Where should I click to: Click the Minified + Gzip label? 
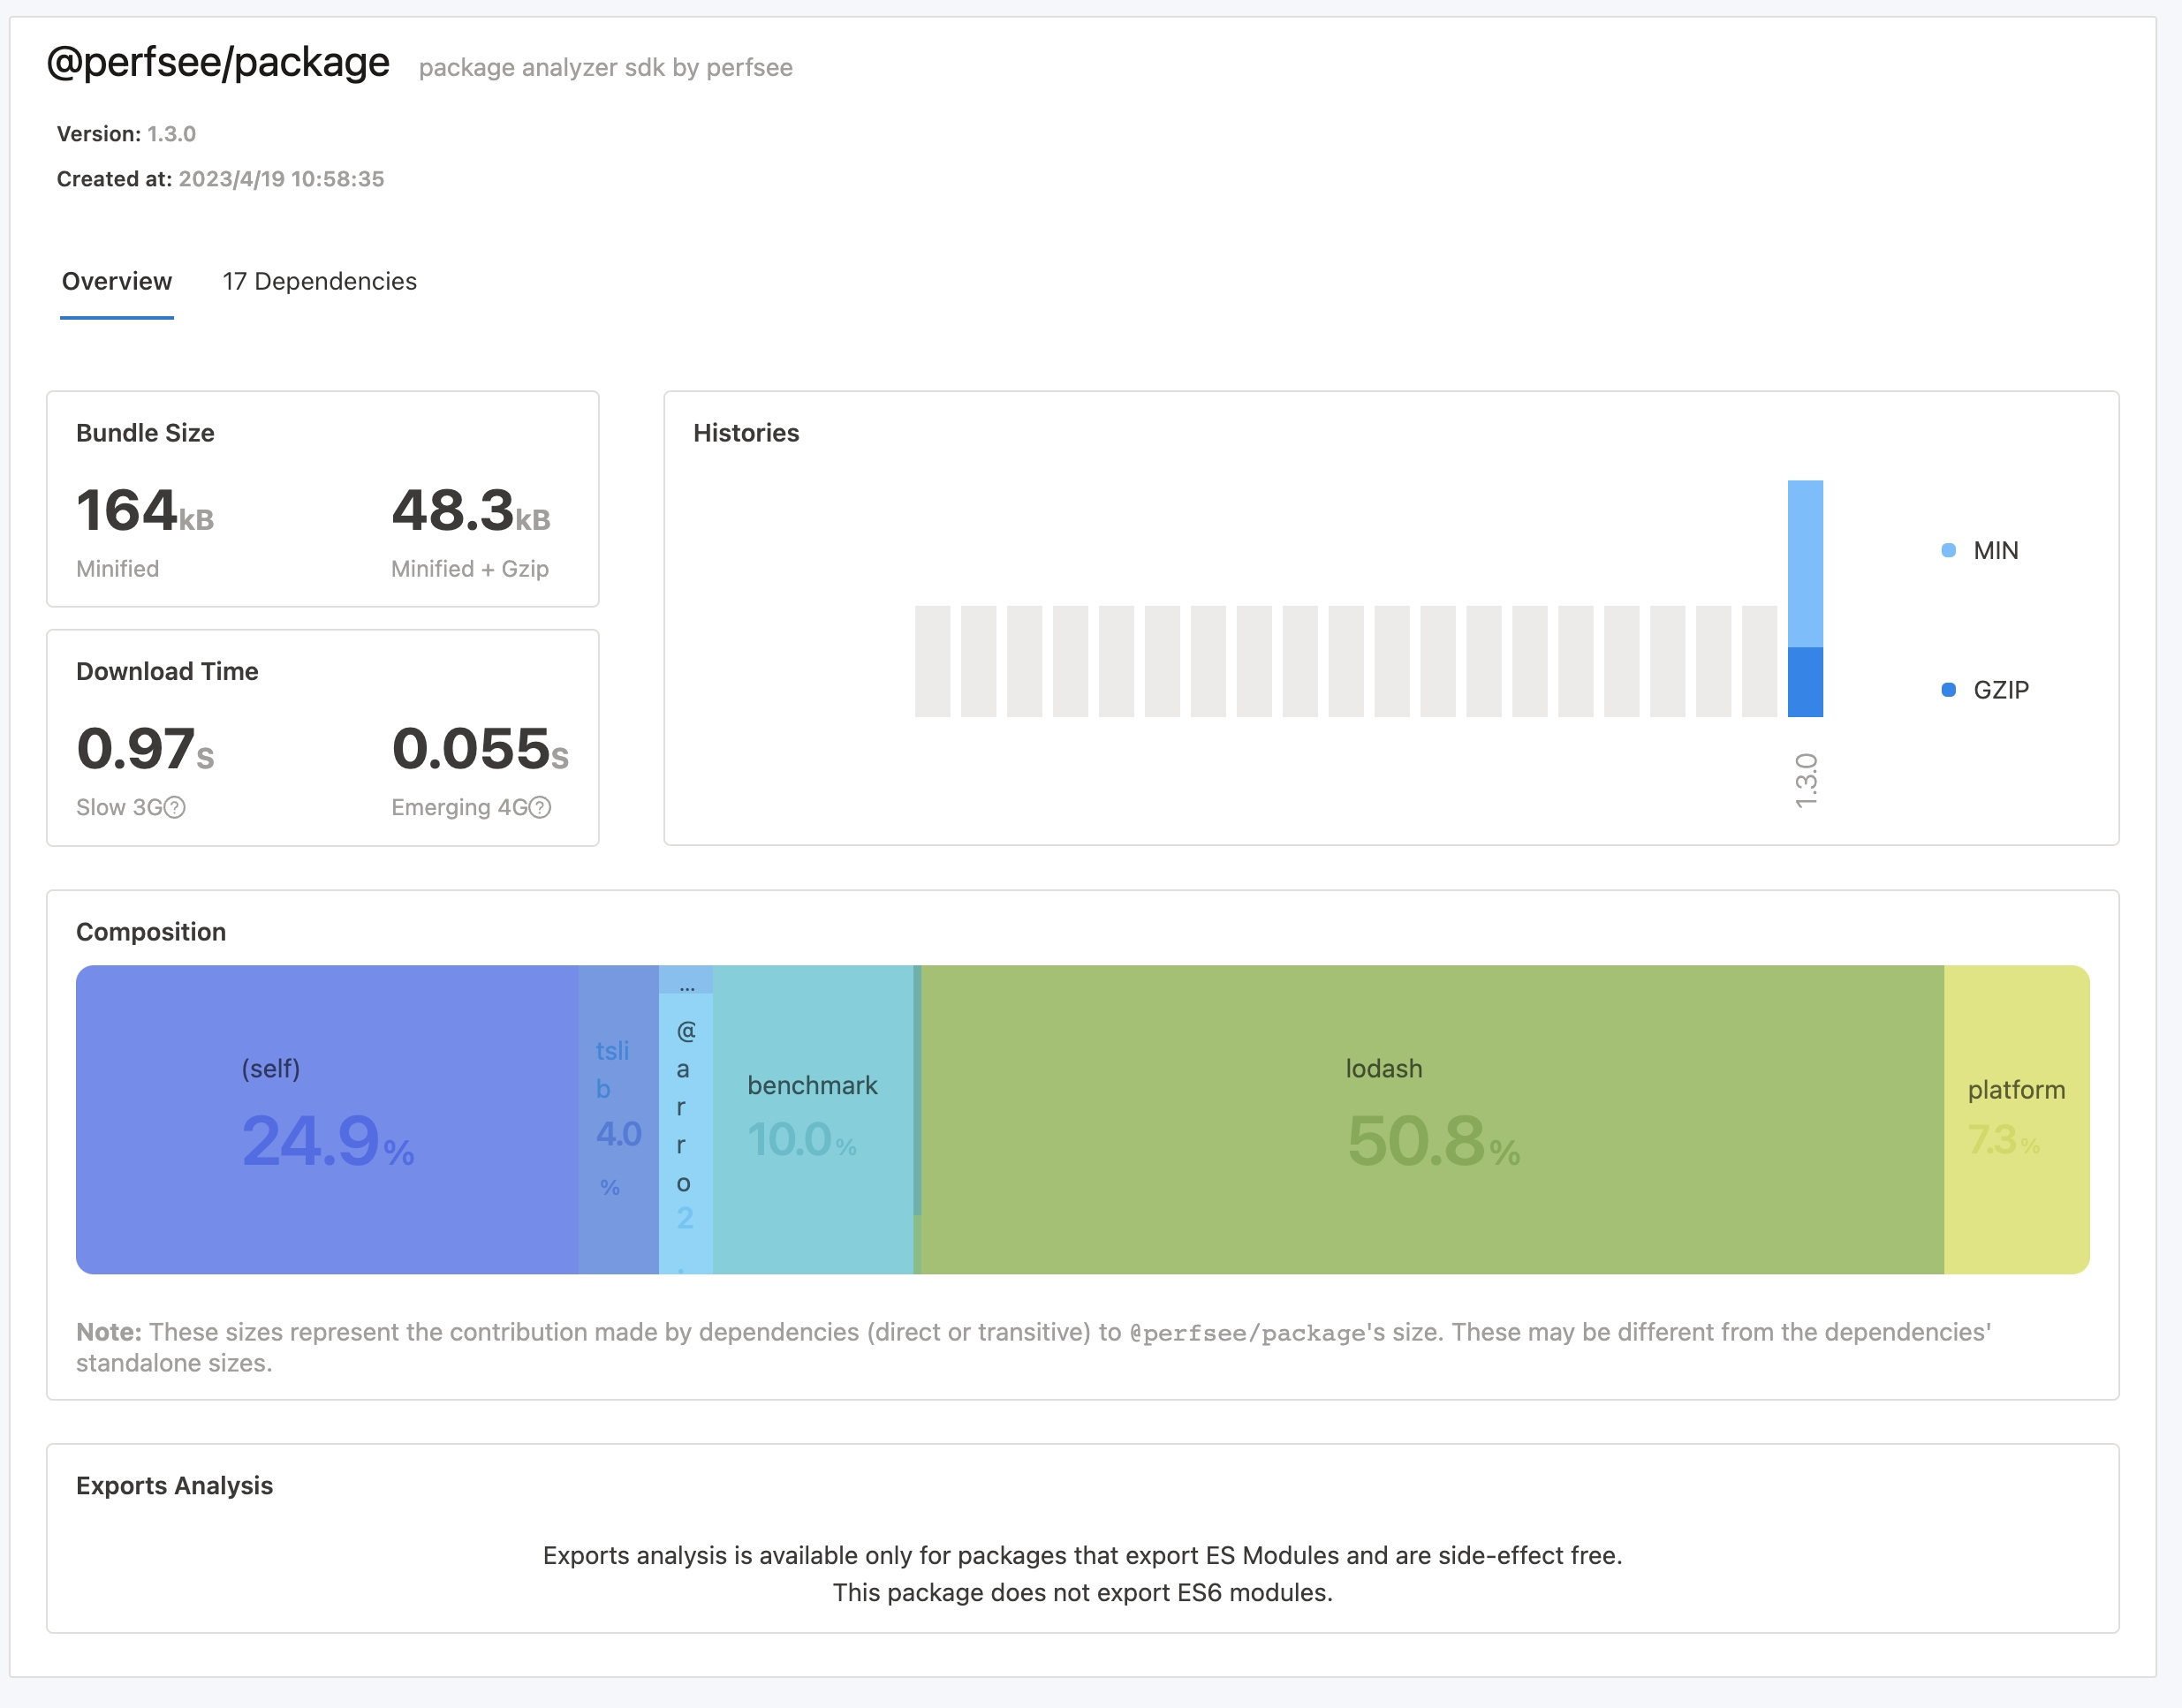[x=470, y=569]
